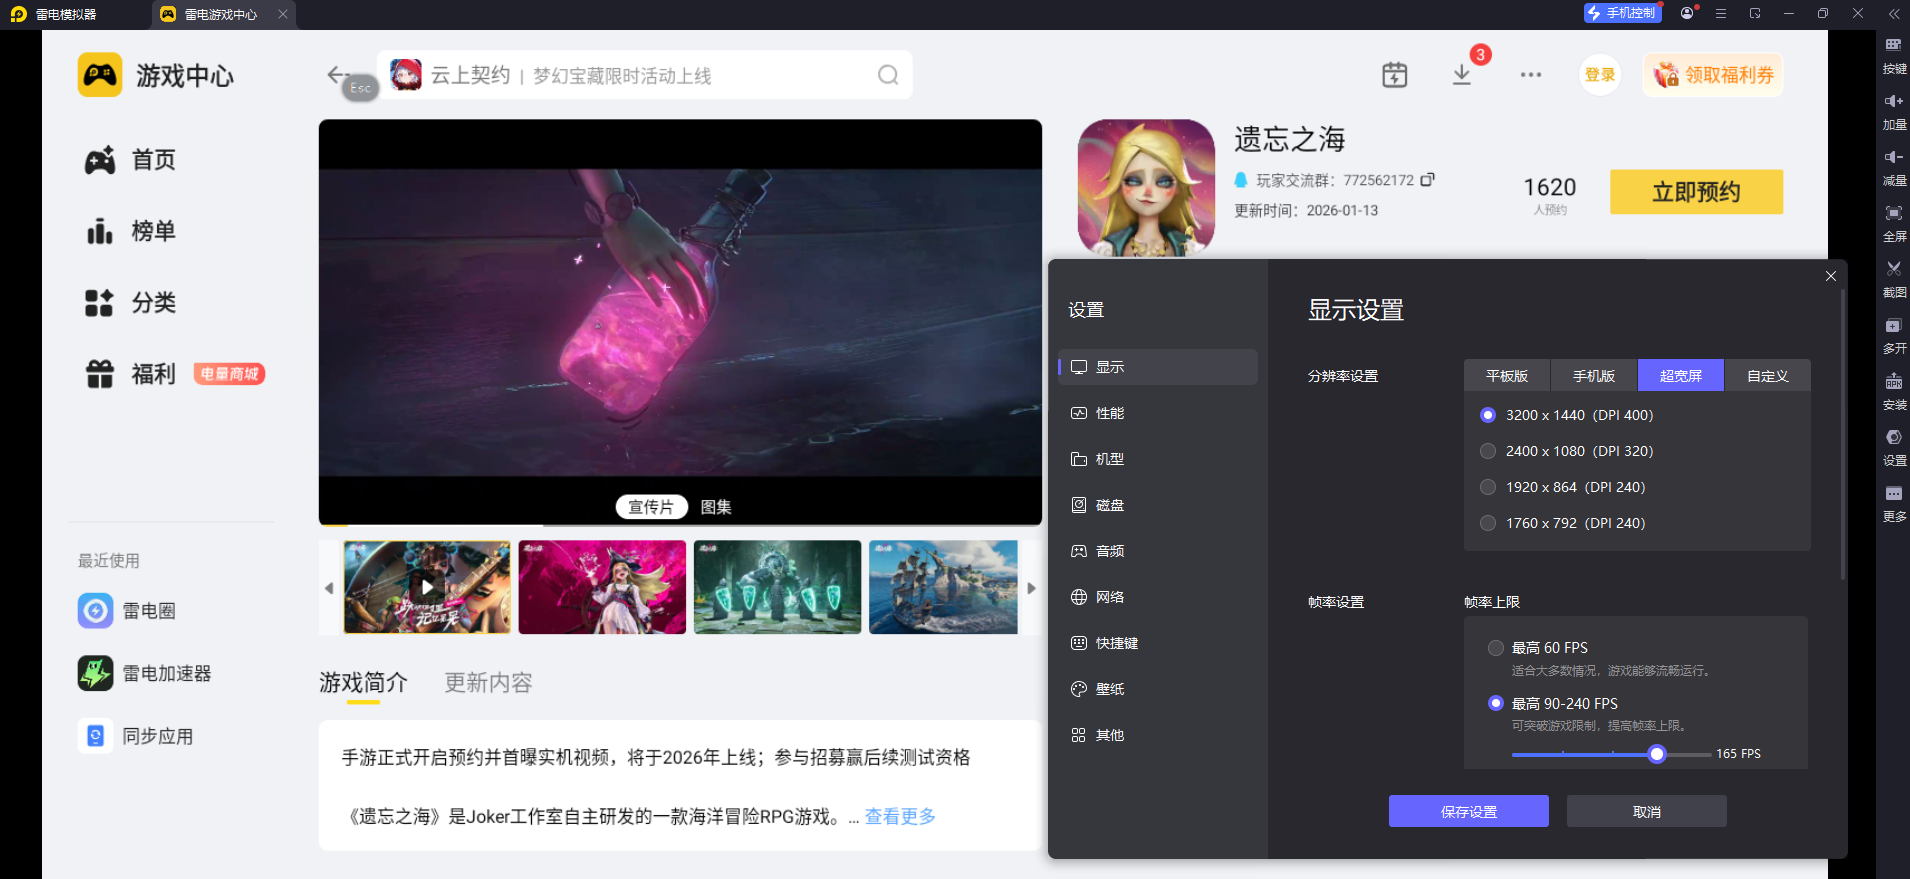Screen dimensions: 1910x879
Task: Copy the player group number icon
Action: pyautogui.click(x=1427, y=180)
